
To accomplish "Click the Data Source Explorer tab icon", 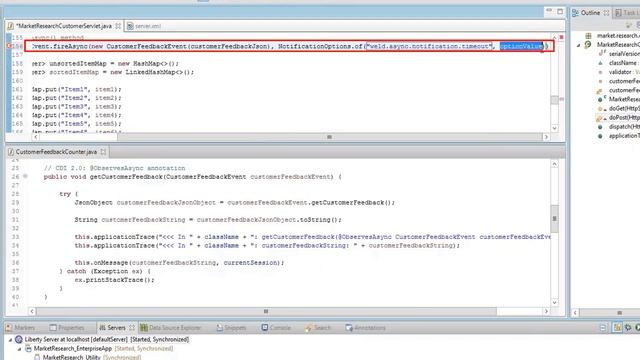I will point(144,328).
